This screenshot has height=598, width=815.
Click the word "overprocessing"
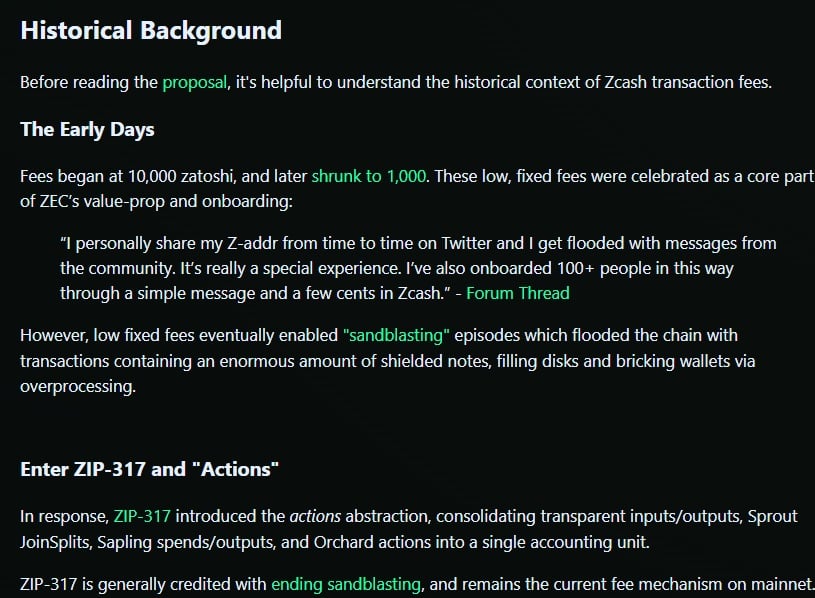pos(77,386)
